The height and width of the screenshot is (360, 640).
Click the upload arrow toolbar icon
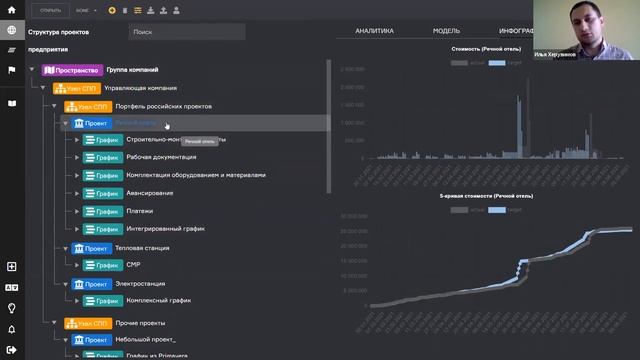point(163,10)
